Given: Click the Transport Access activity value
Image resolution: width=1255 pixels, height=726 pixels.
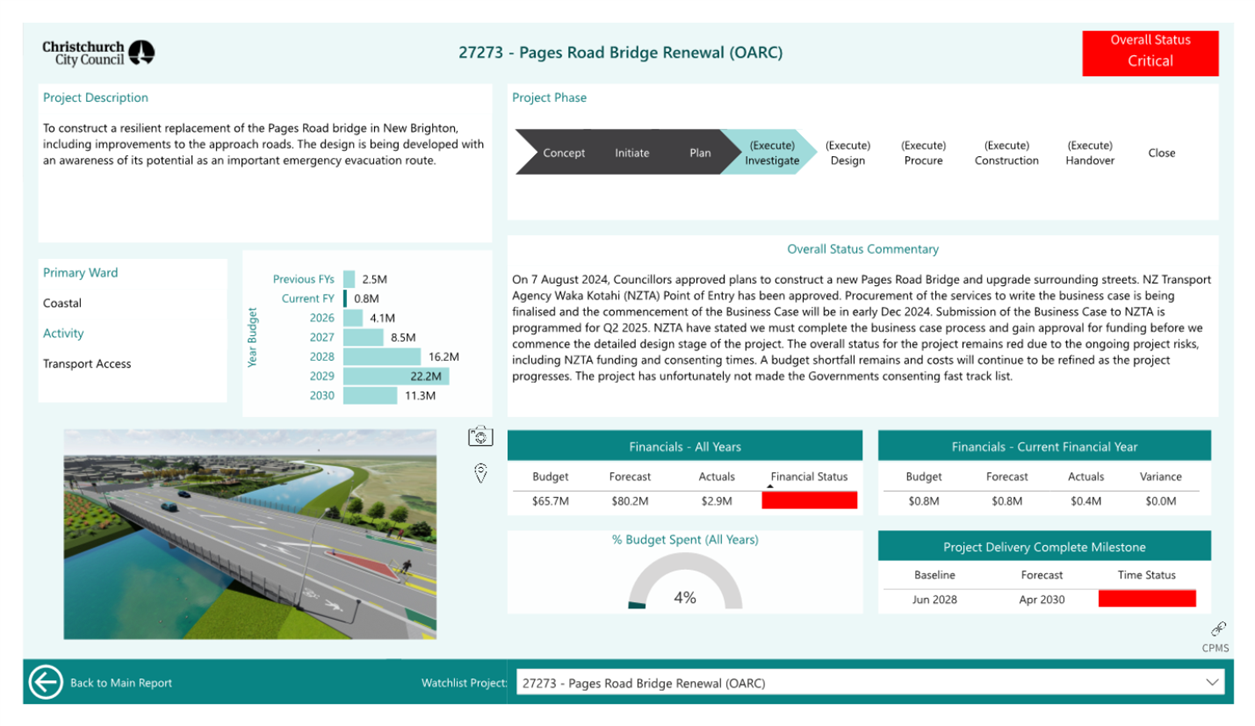Looking at the screenshot, I should coord(87,364).
